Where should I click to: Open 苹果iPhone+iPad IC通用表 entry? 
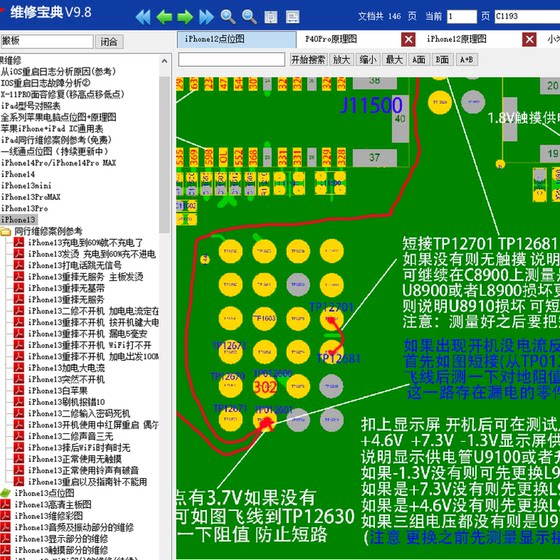tap(52, 129)
